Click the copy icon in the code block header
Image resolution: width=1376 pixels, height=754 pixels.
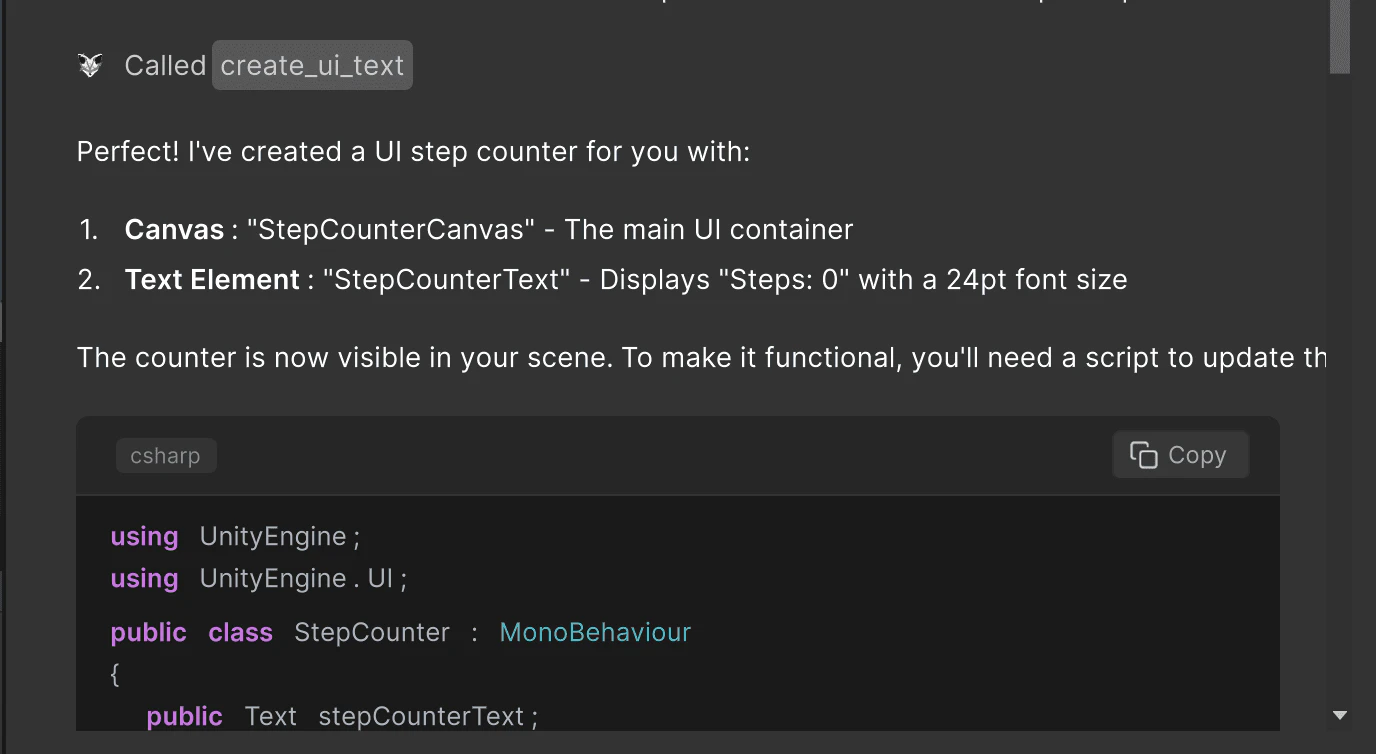coord(1143,455)
